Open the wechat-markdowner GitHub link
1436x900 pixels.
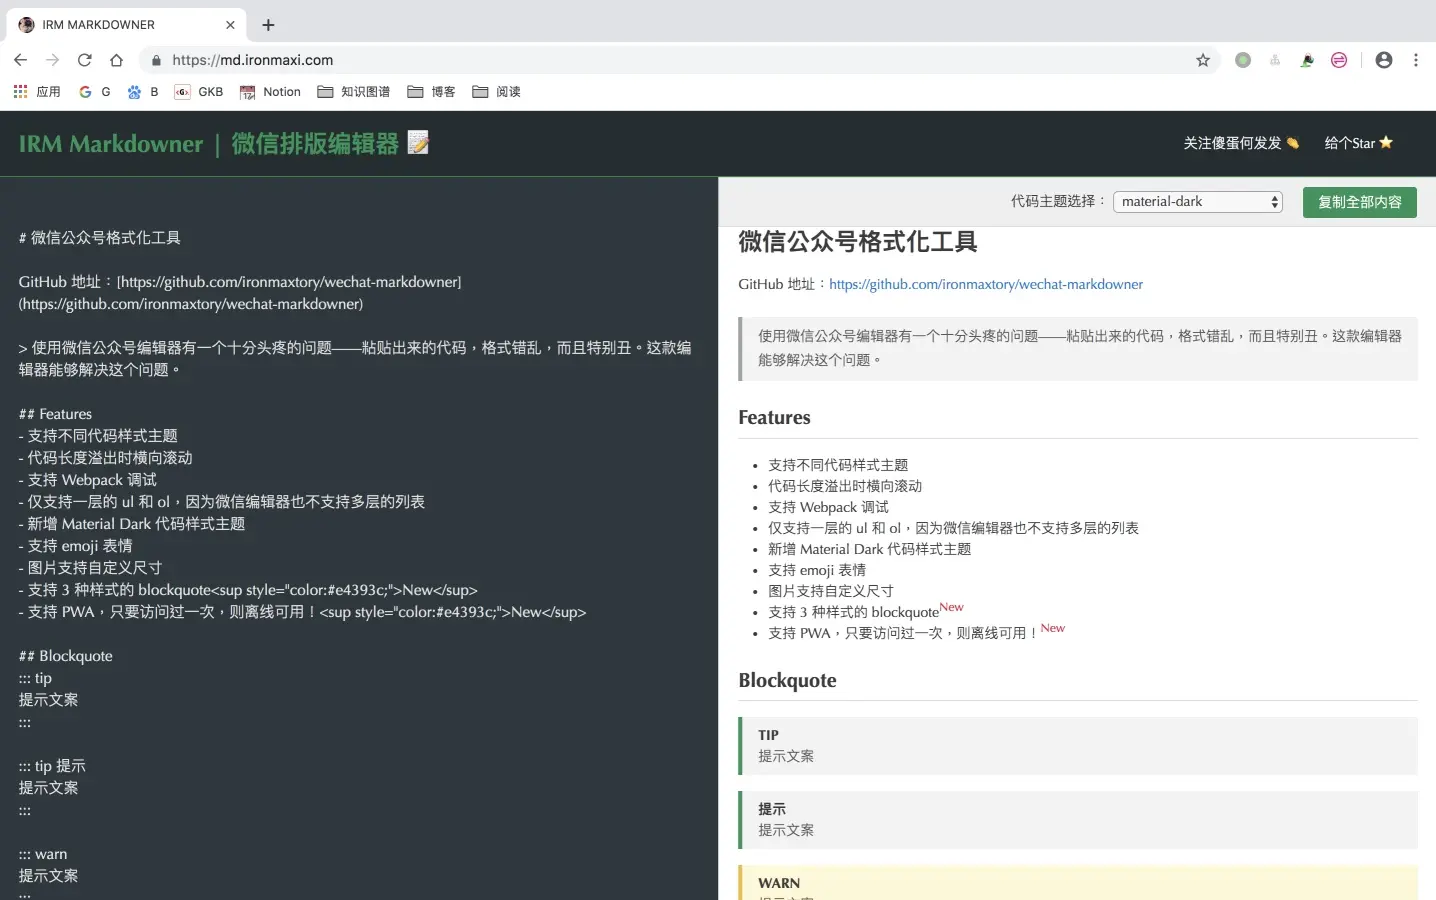tap(985, 284)
